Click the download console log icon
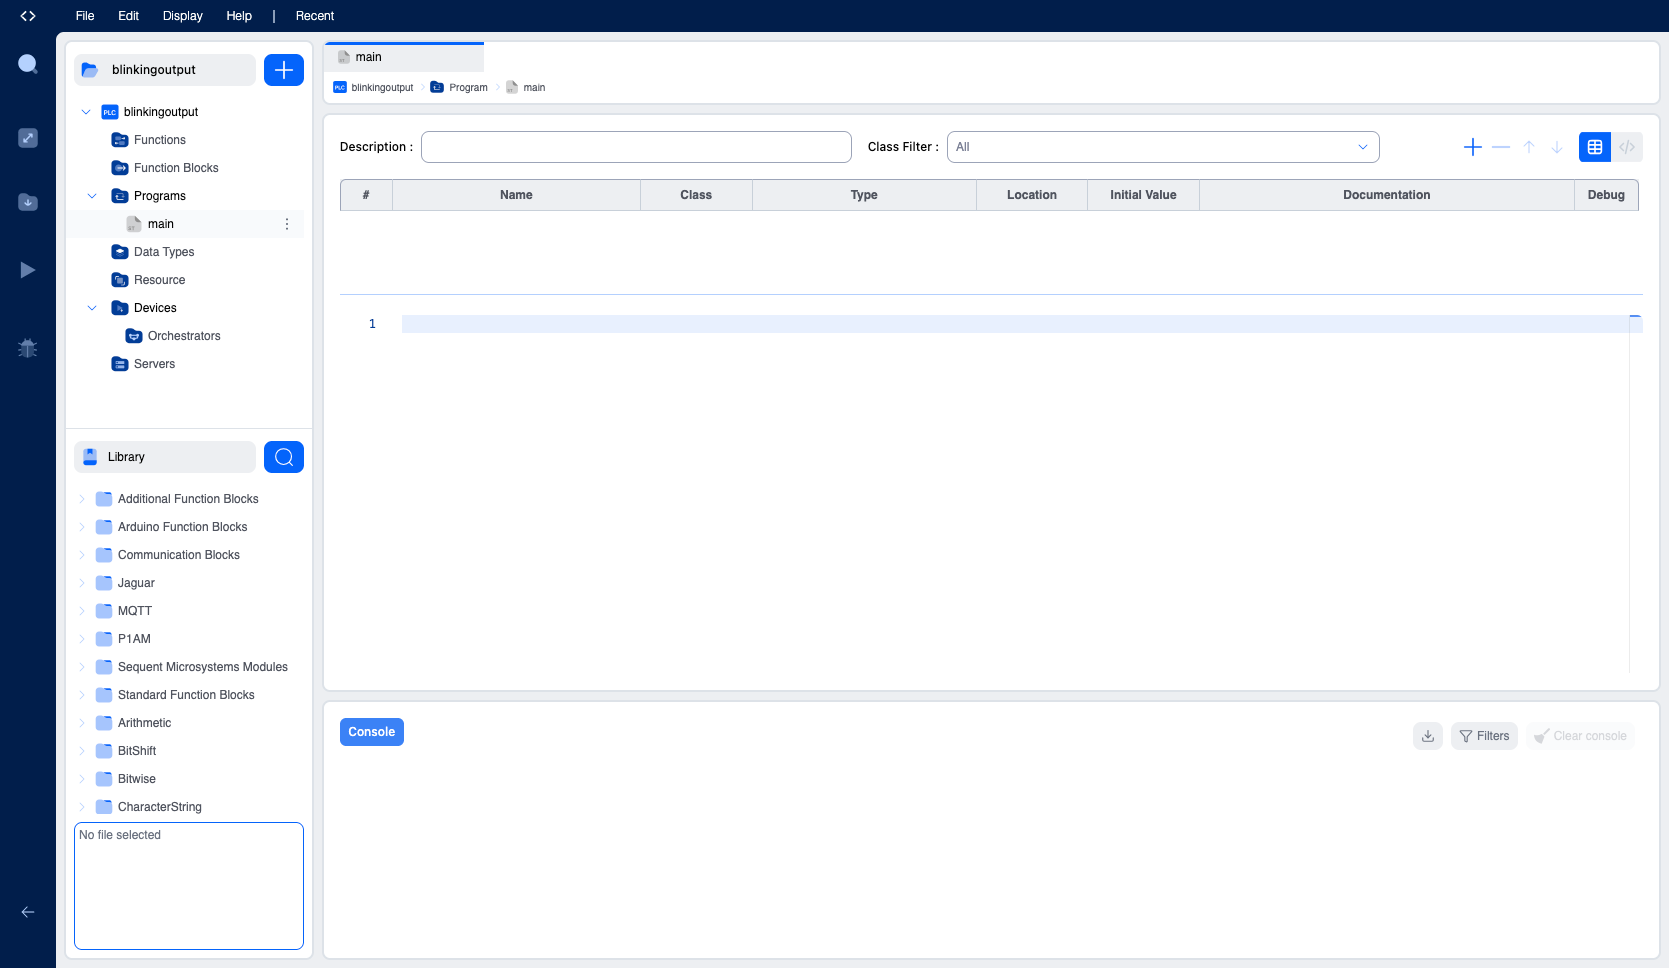Image resolution: width=1669 pixels, height=968 pixels. pyautogui.click(x=1428, y=736)
